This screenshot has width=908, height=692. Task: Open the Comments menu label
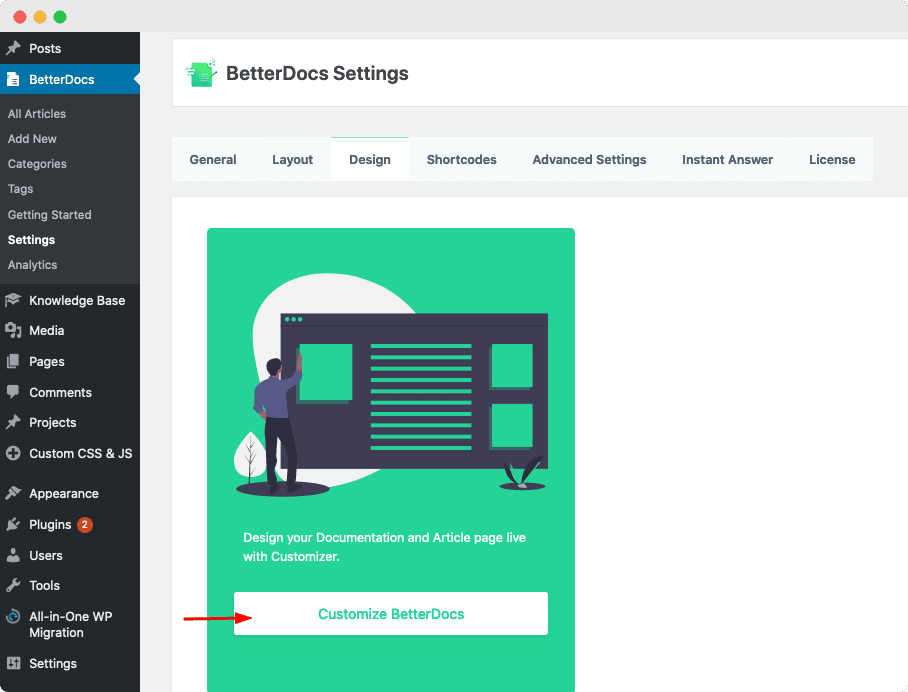point(60,392)
